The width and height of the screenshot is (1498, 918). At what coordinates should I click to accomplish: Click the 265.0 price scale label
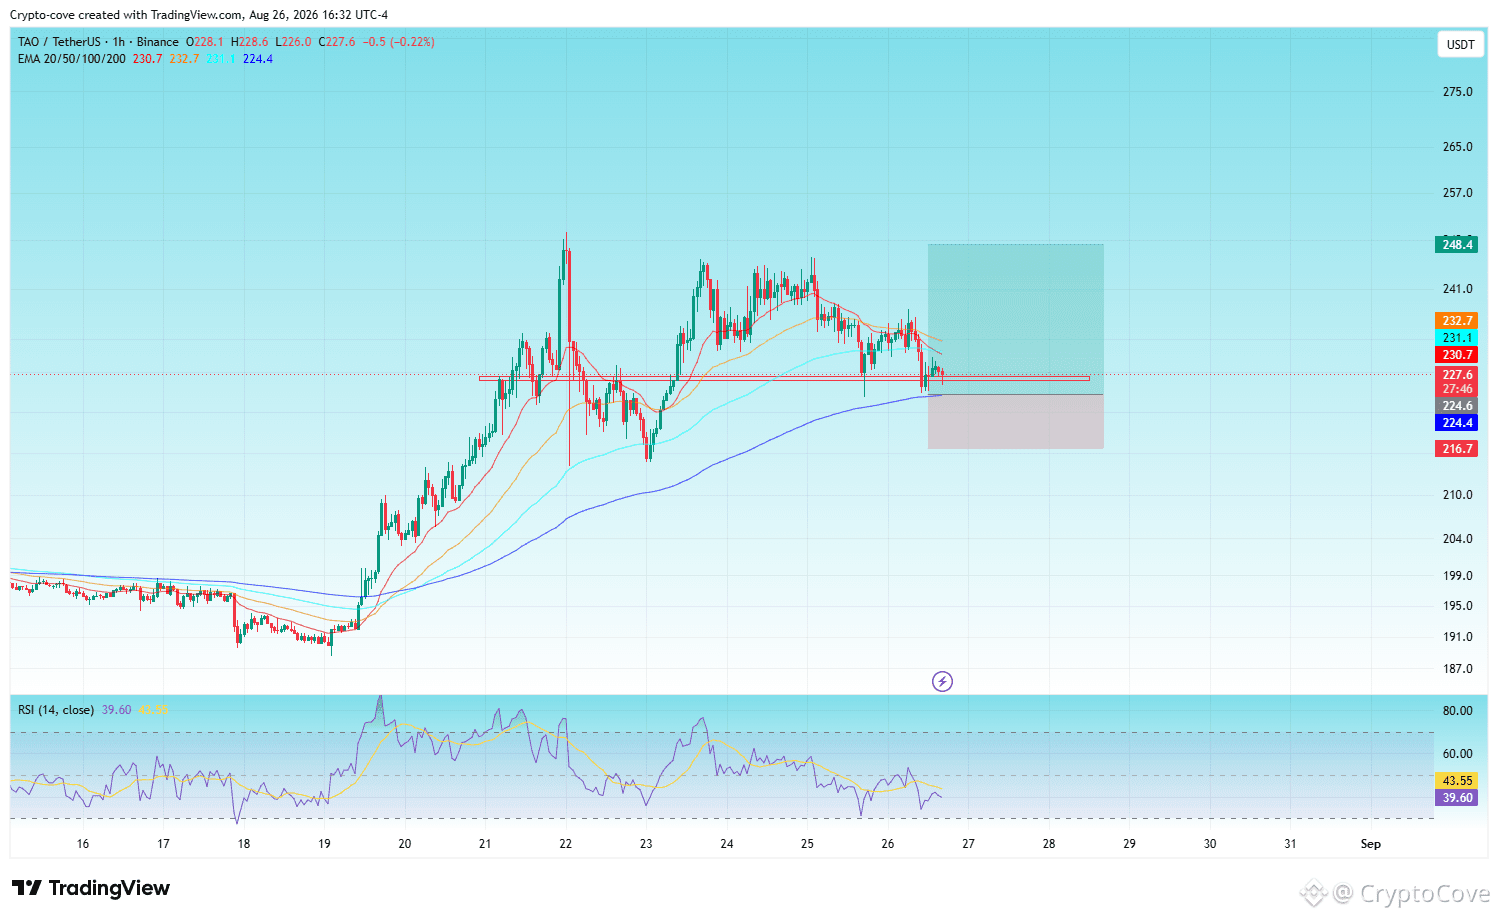(x=1457, y=147)
